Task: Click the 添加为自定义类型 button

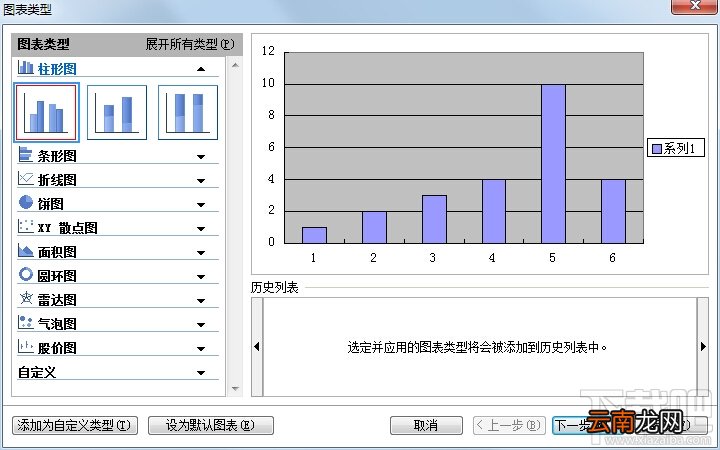Action: (74, 425)
